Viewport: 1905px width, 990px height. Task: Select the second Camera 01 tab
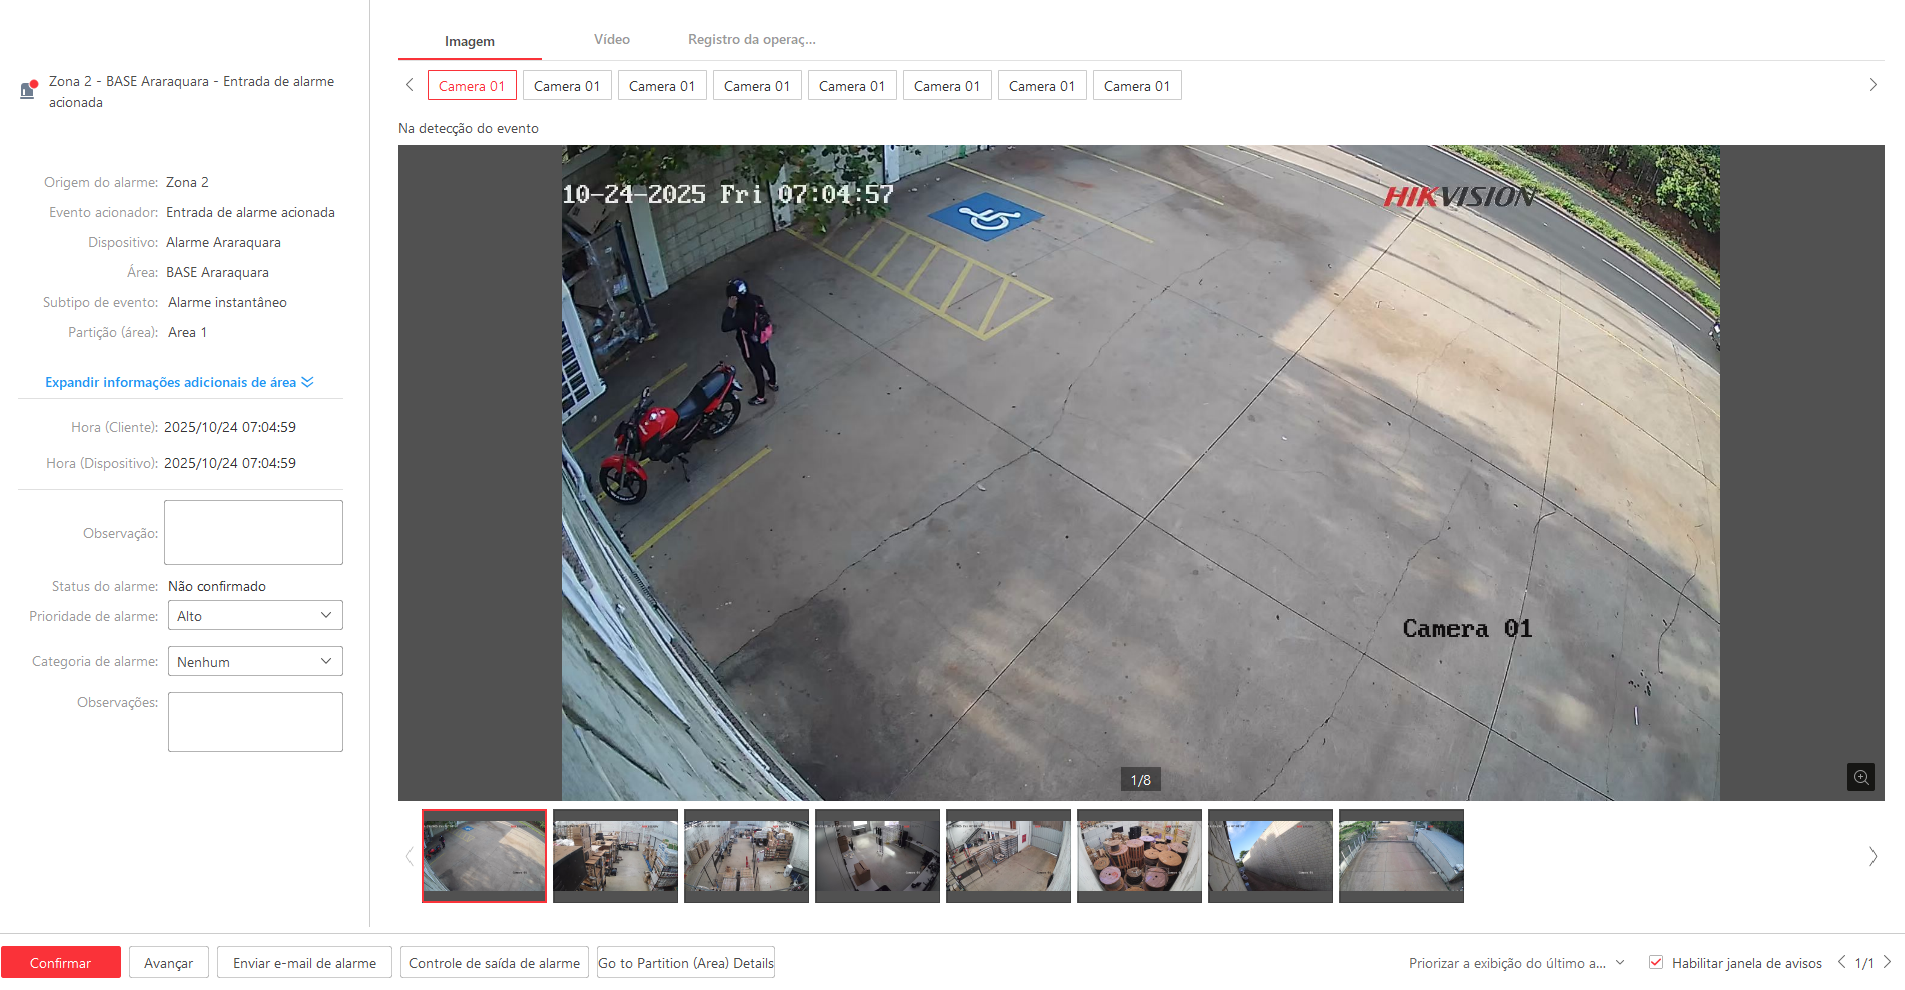(x=566, y=86)
